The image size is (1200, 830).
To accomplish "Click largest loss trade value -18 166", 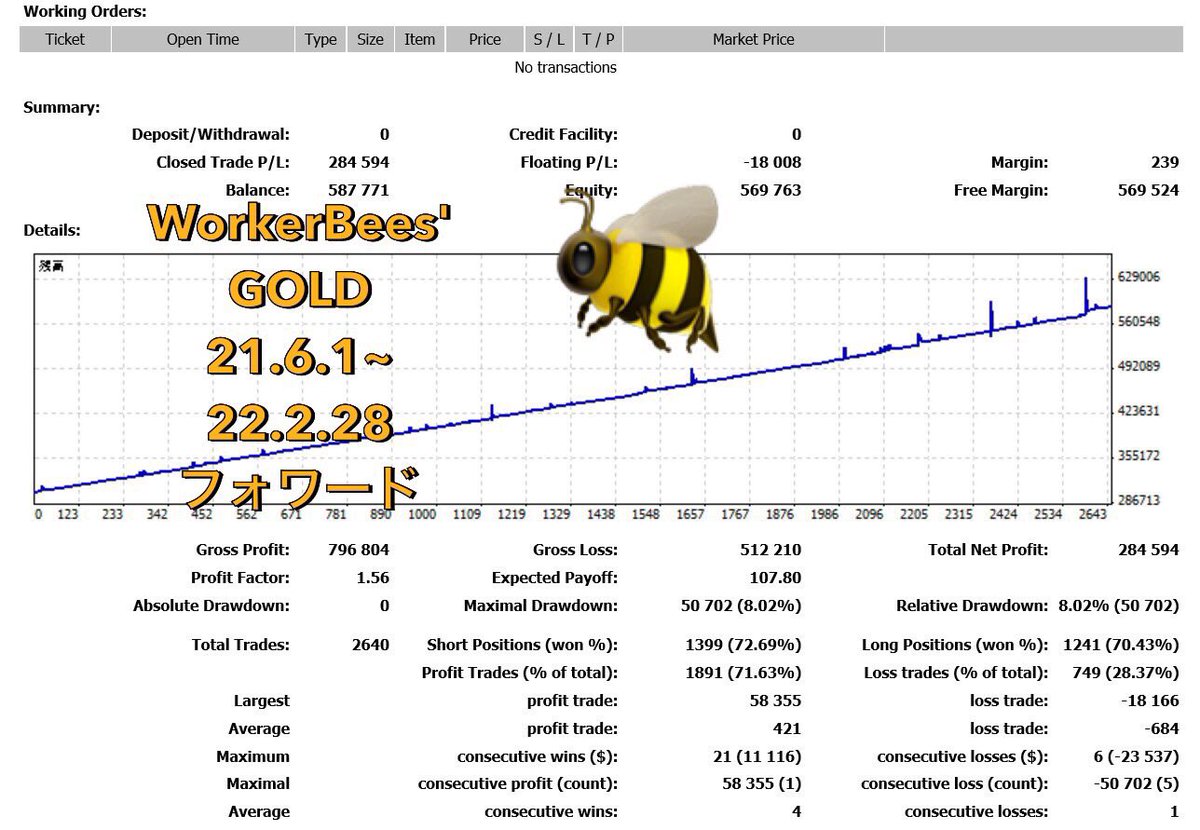I will (x=1148, y=701).
